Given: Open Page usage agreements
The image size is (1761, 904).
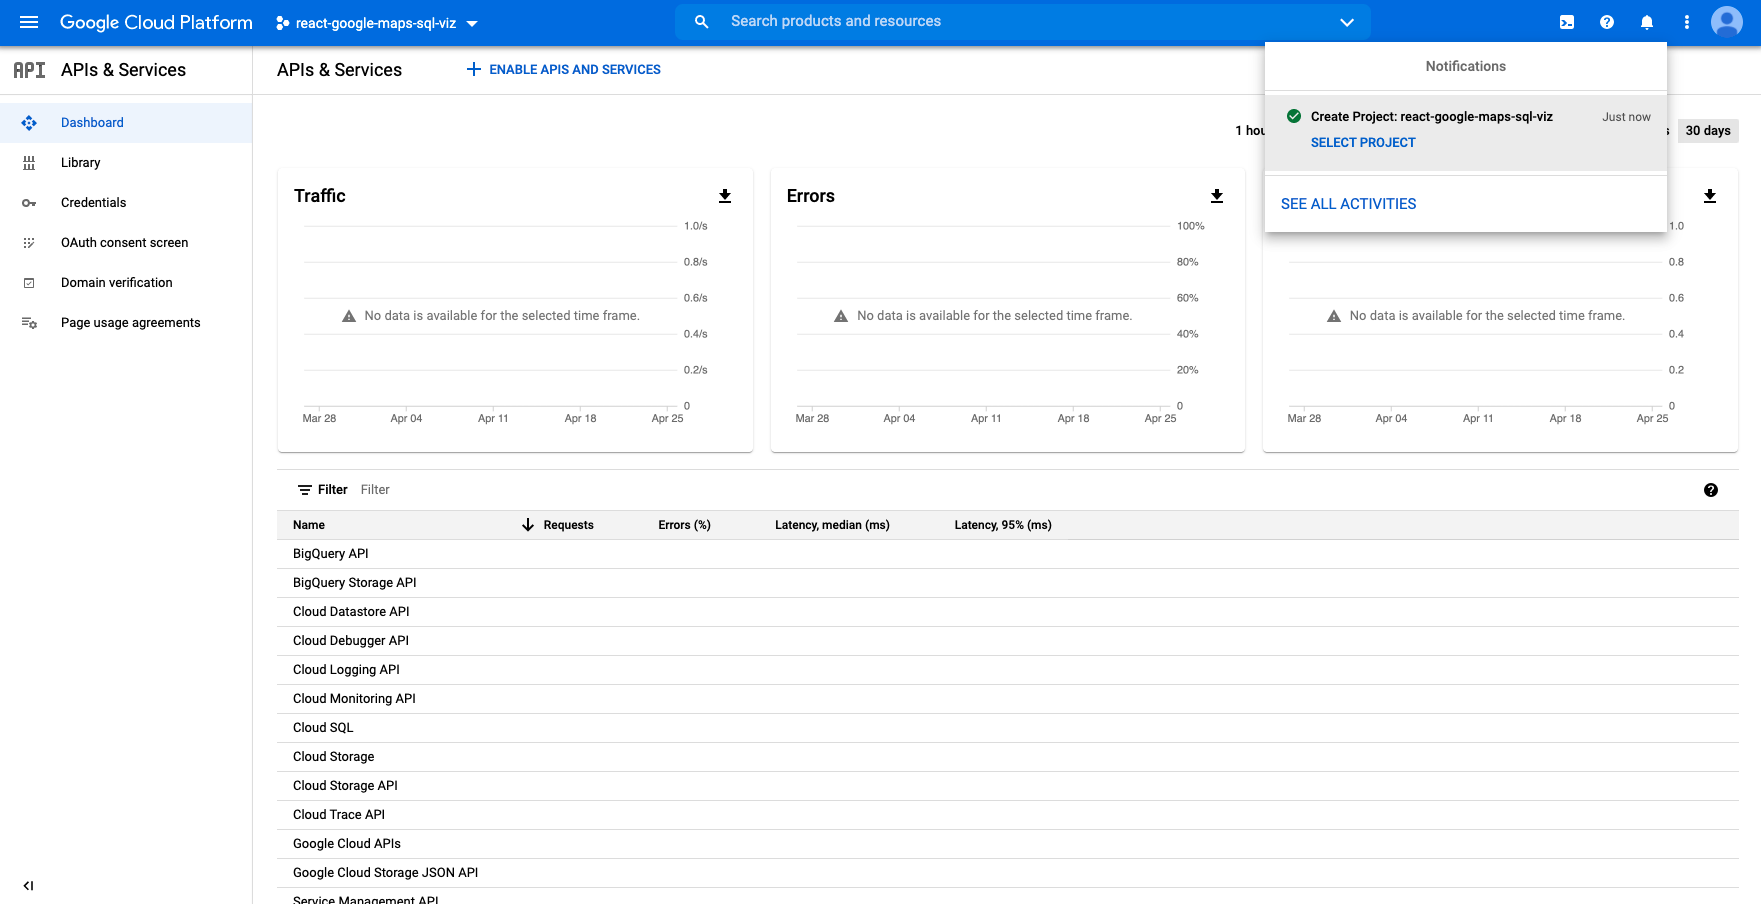Looking at the screenshot, I should click(x=126, y=323).
